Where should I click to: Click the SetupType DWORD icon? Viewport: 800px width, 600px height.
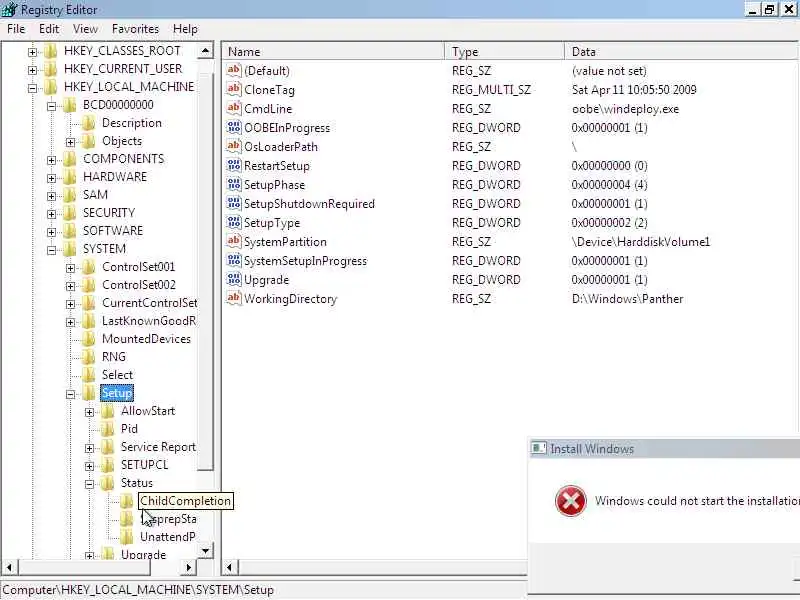(234, 222)
